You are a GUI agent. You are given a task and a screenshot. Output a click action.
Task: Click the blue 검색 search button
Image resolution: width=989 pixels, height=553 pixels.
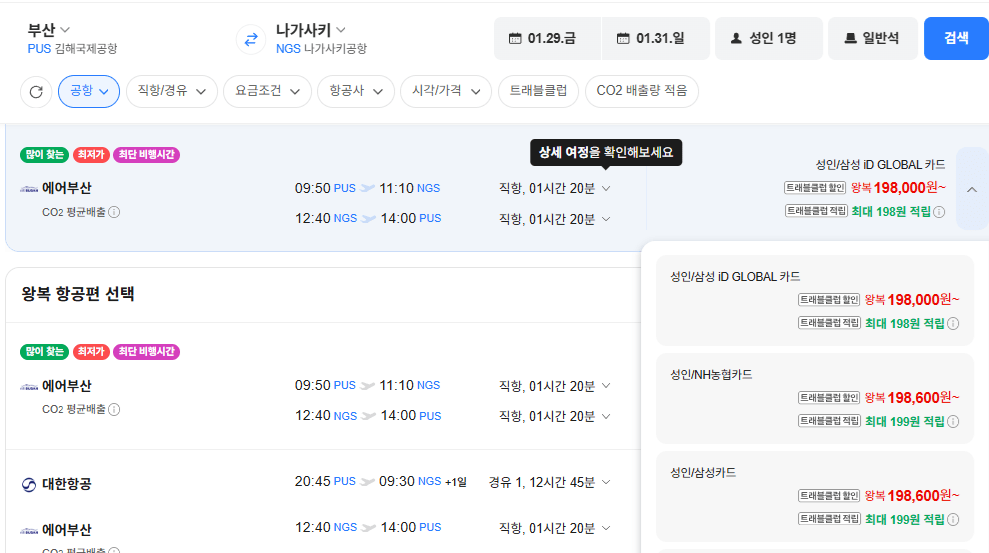point(956,38)
